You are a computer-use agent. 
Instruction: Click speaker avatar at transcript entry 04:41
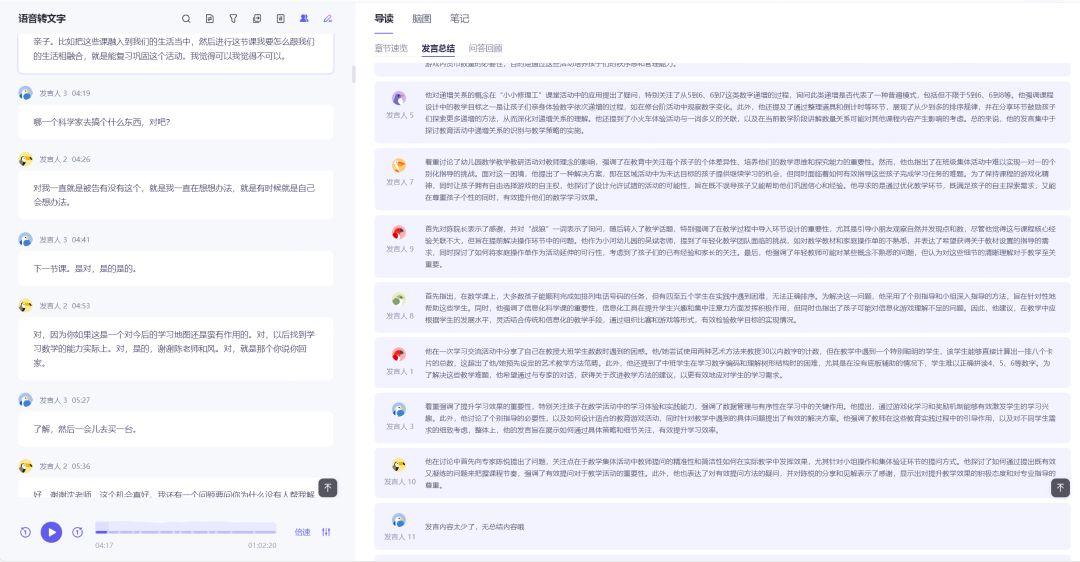25,240
